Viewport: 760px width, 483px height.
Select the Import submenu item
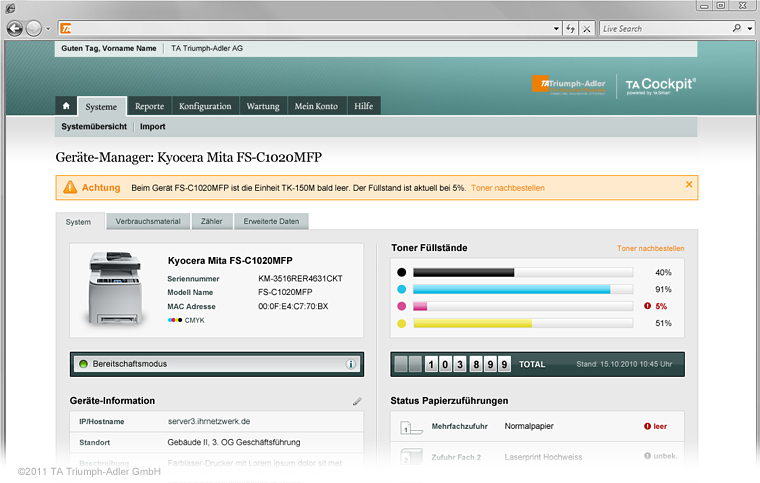coord(153,126)
